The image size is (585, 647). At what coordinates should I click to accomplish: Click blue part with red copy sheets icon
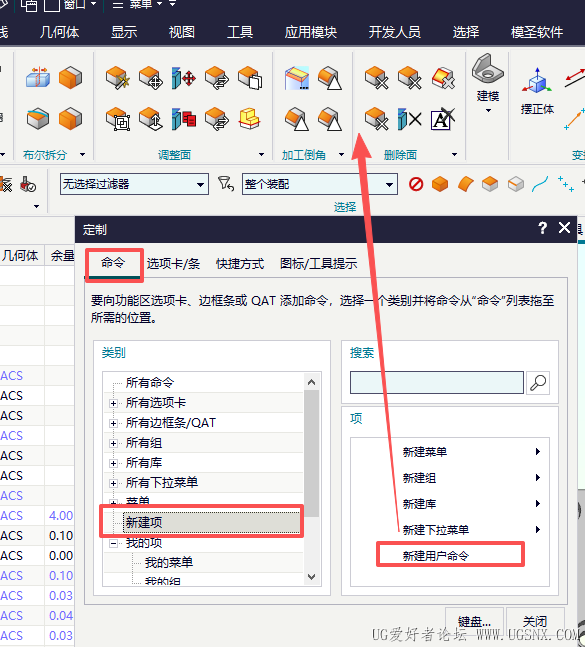(184, 119)
